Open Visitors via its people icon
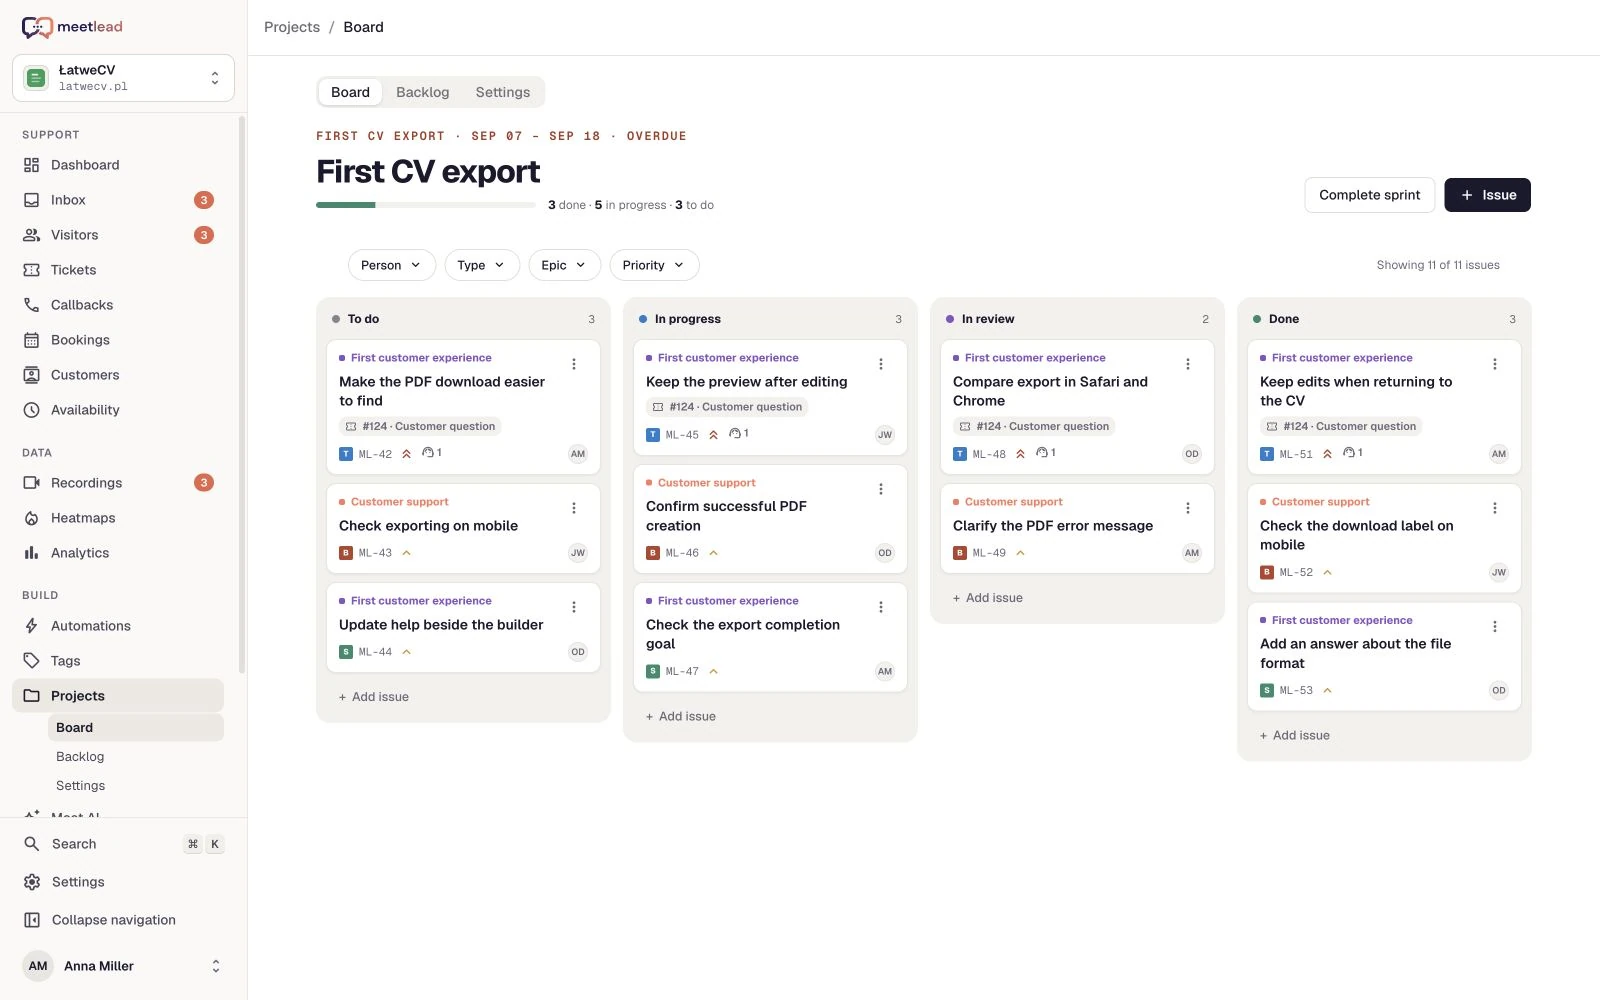This screenshot has height=1000, width=1600. (32, 235)
